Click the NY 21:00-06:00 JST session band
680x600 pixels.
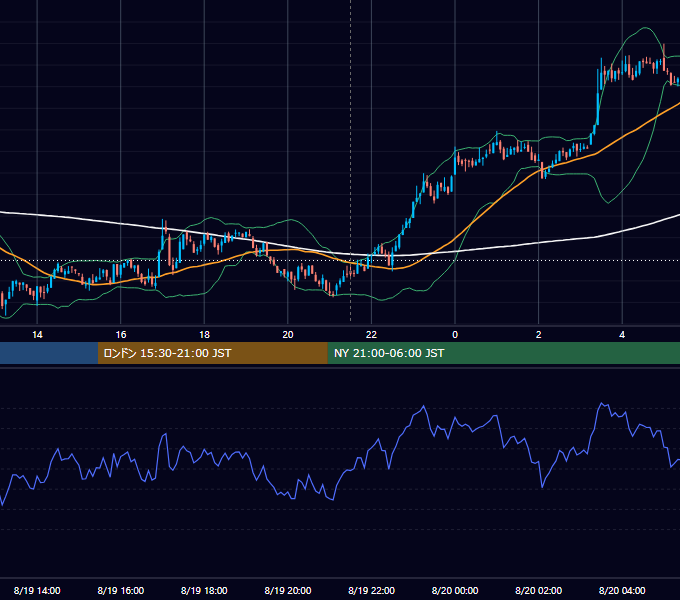pyautogui.click(x=503, y=353)
